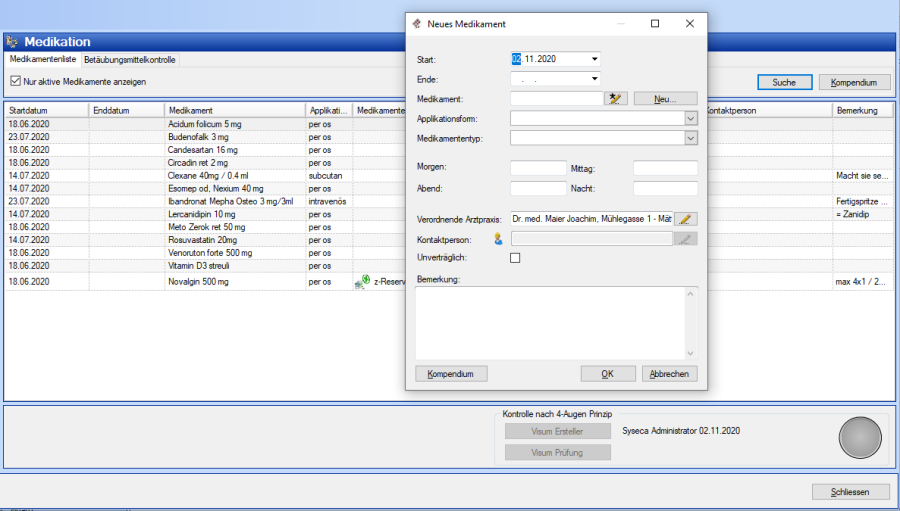The image size is (900, 511).
Task: Click into the Morgen dosage field
Action: tap(538, 168)
